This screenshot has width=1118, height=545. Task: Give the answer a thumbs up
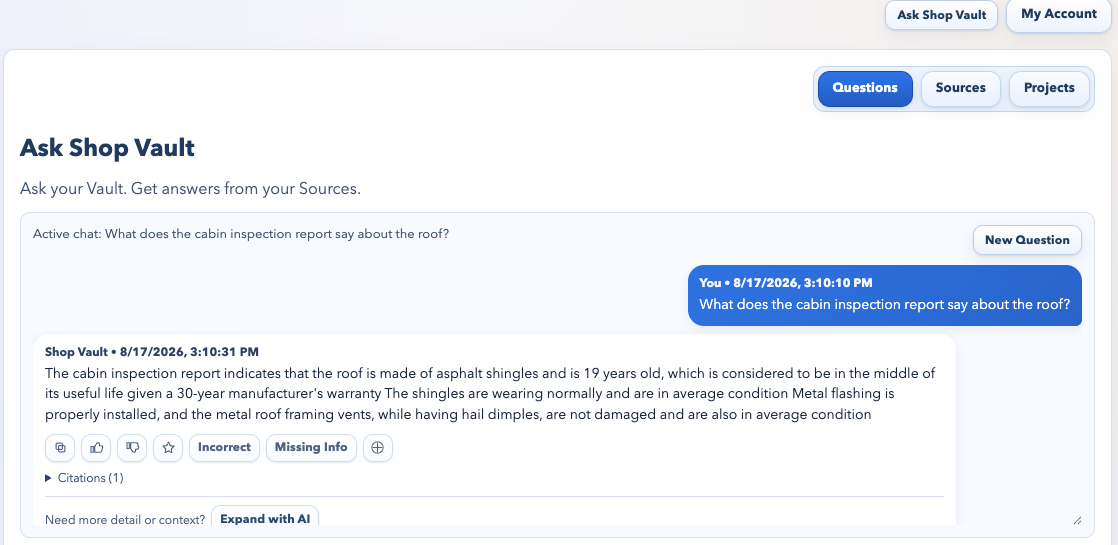[x=96, y=448]
